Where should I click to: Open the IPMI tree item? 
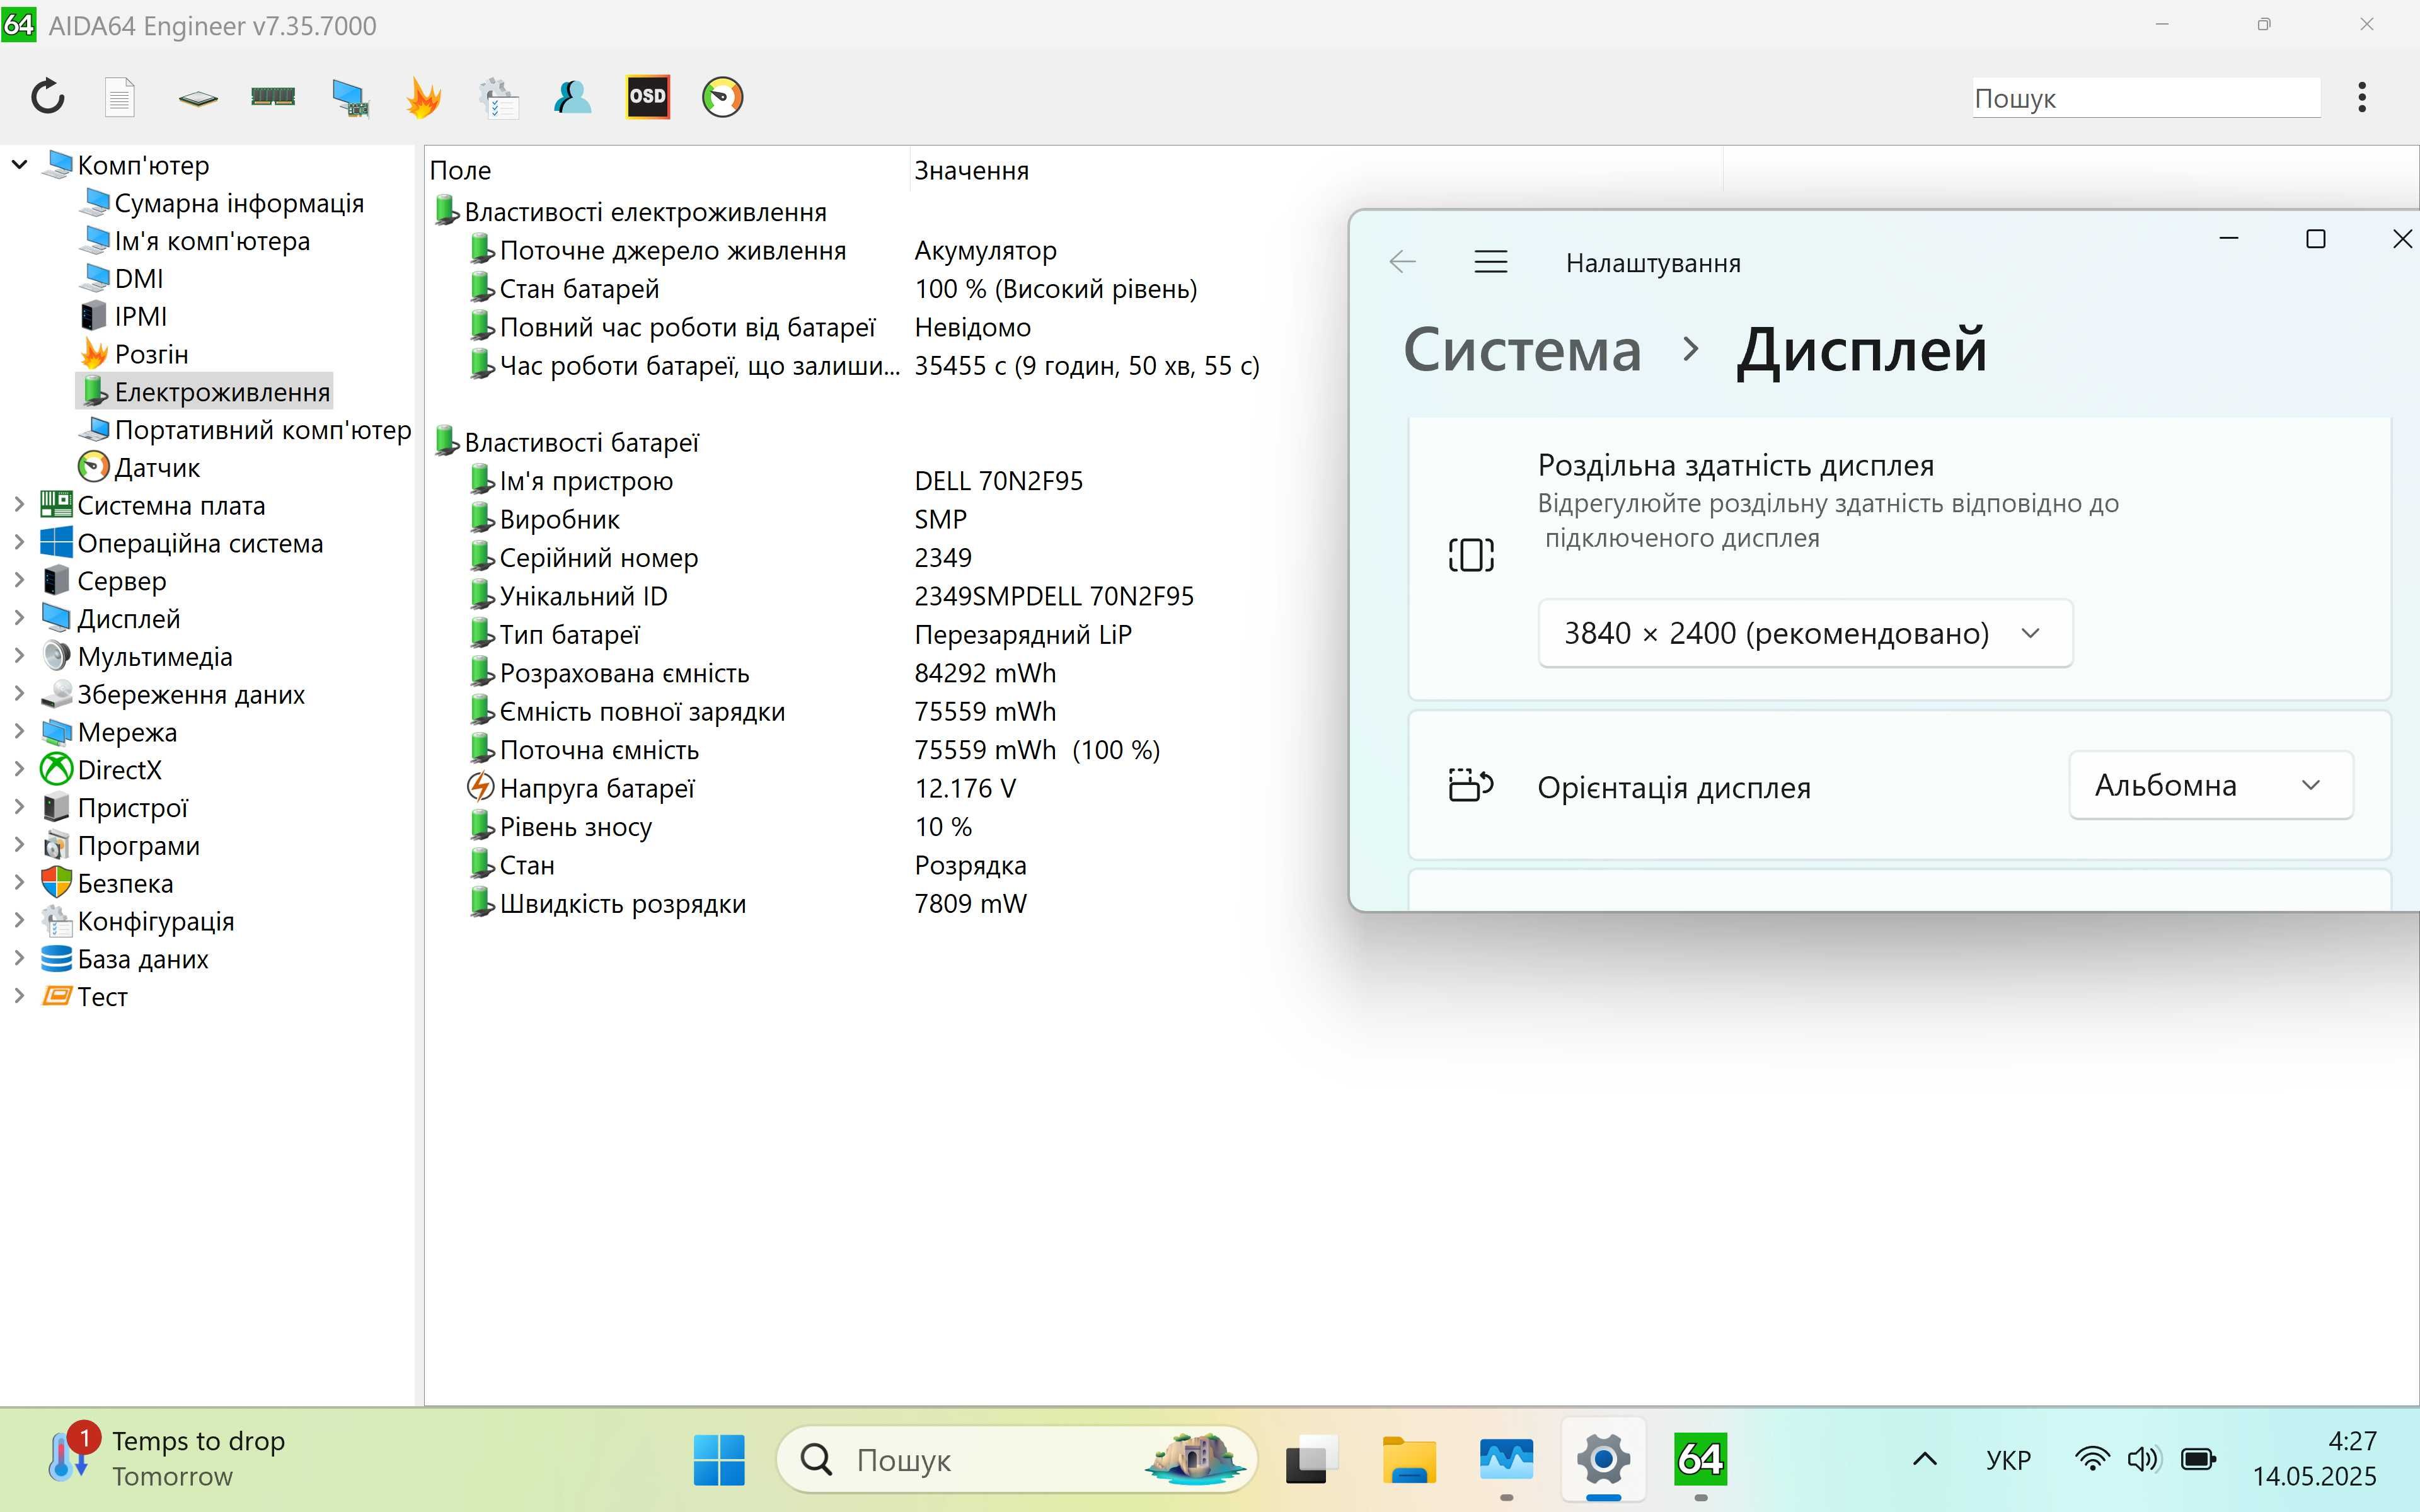pyautogui.click(x=140, y=317)
